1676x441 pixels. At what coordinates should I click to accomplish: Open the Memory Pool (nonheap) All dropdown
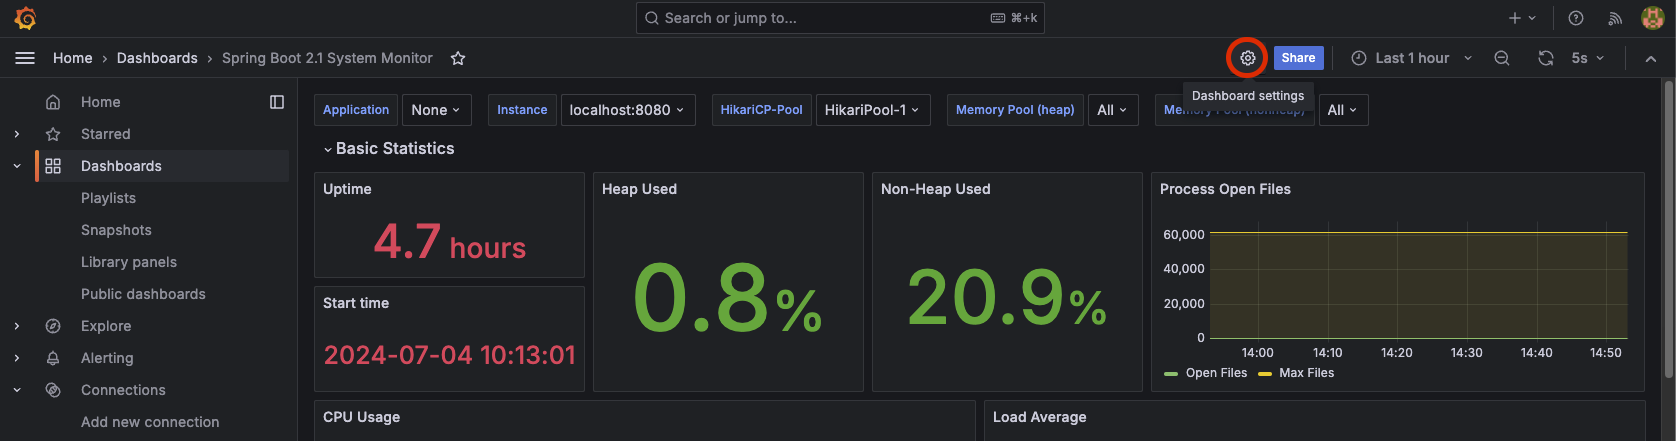(x=1343, y=110)
